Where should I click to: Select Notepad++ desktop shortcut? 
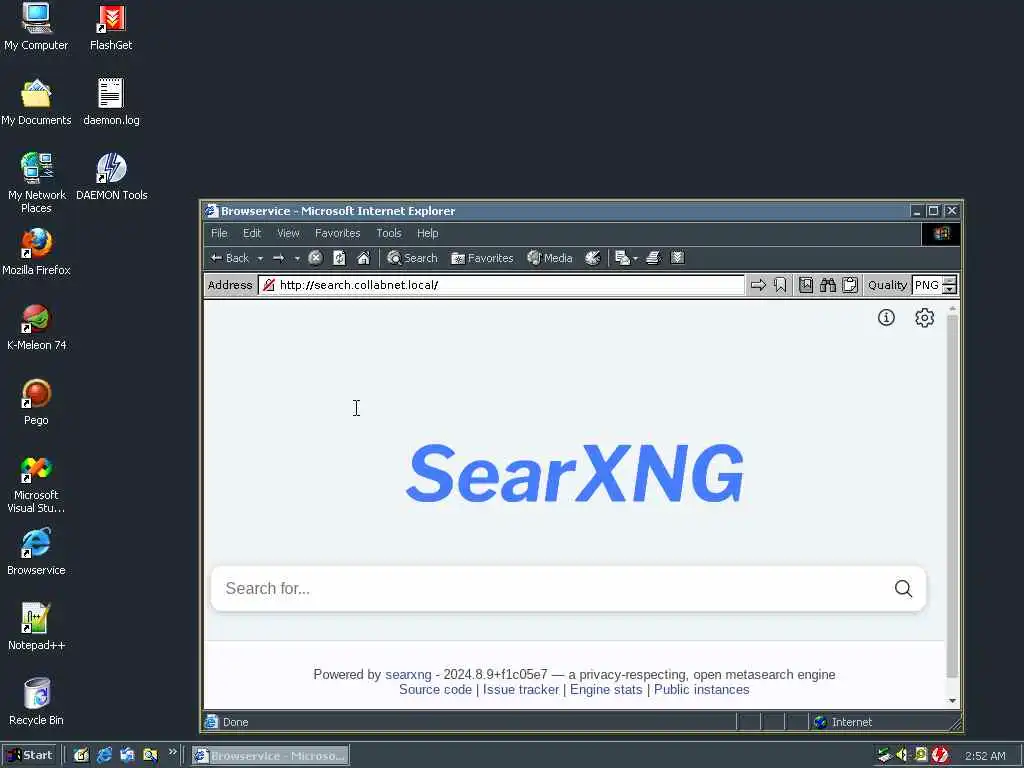[x=36, y=628]
